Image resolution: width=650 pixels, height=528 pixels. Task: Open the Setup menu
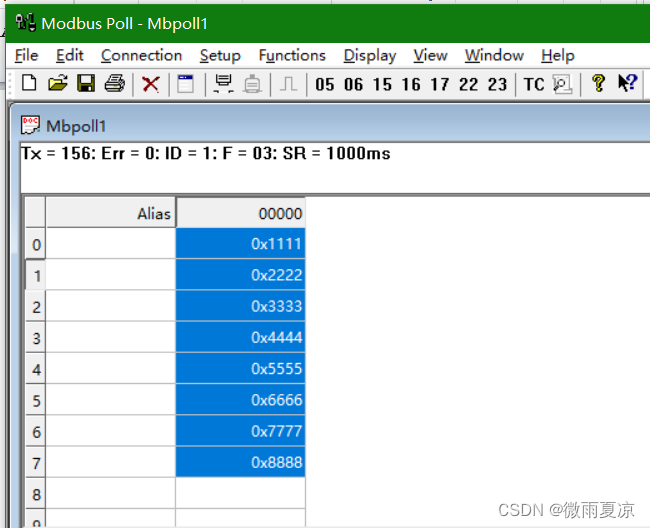tap(220, 56)
